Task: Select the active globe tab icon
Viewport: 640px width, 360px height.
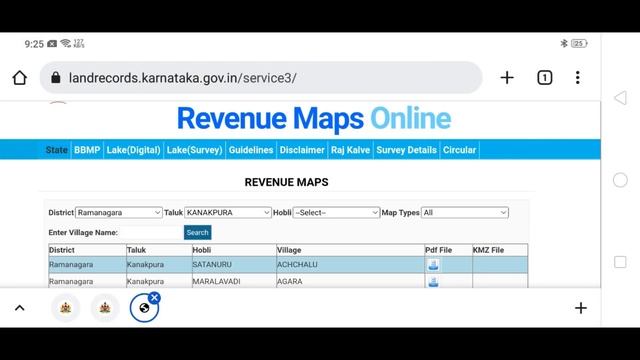Action: pos(144,308)
